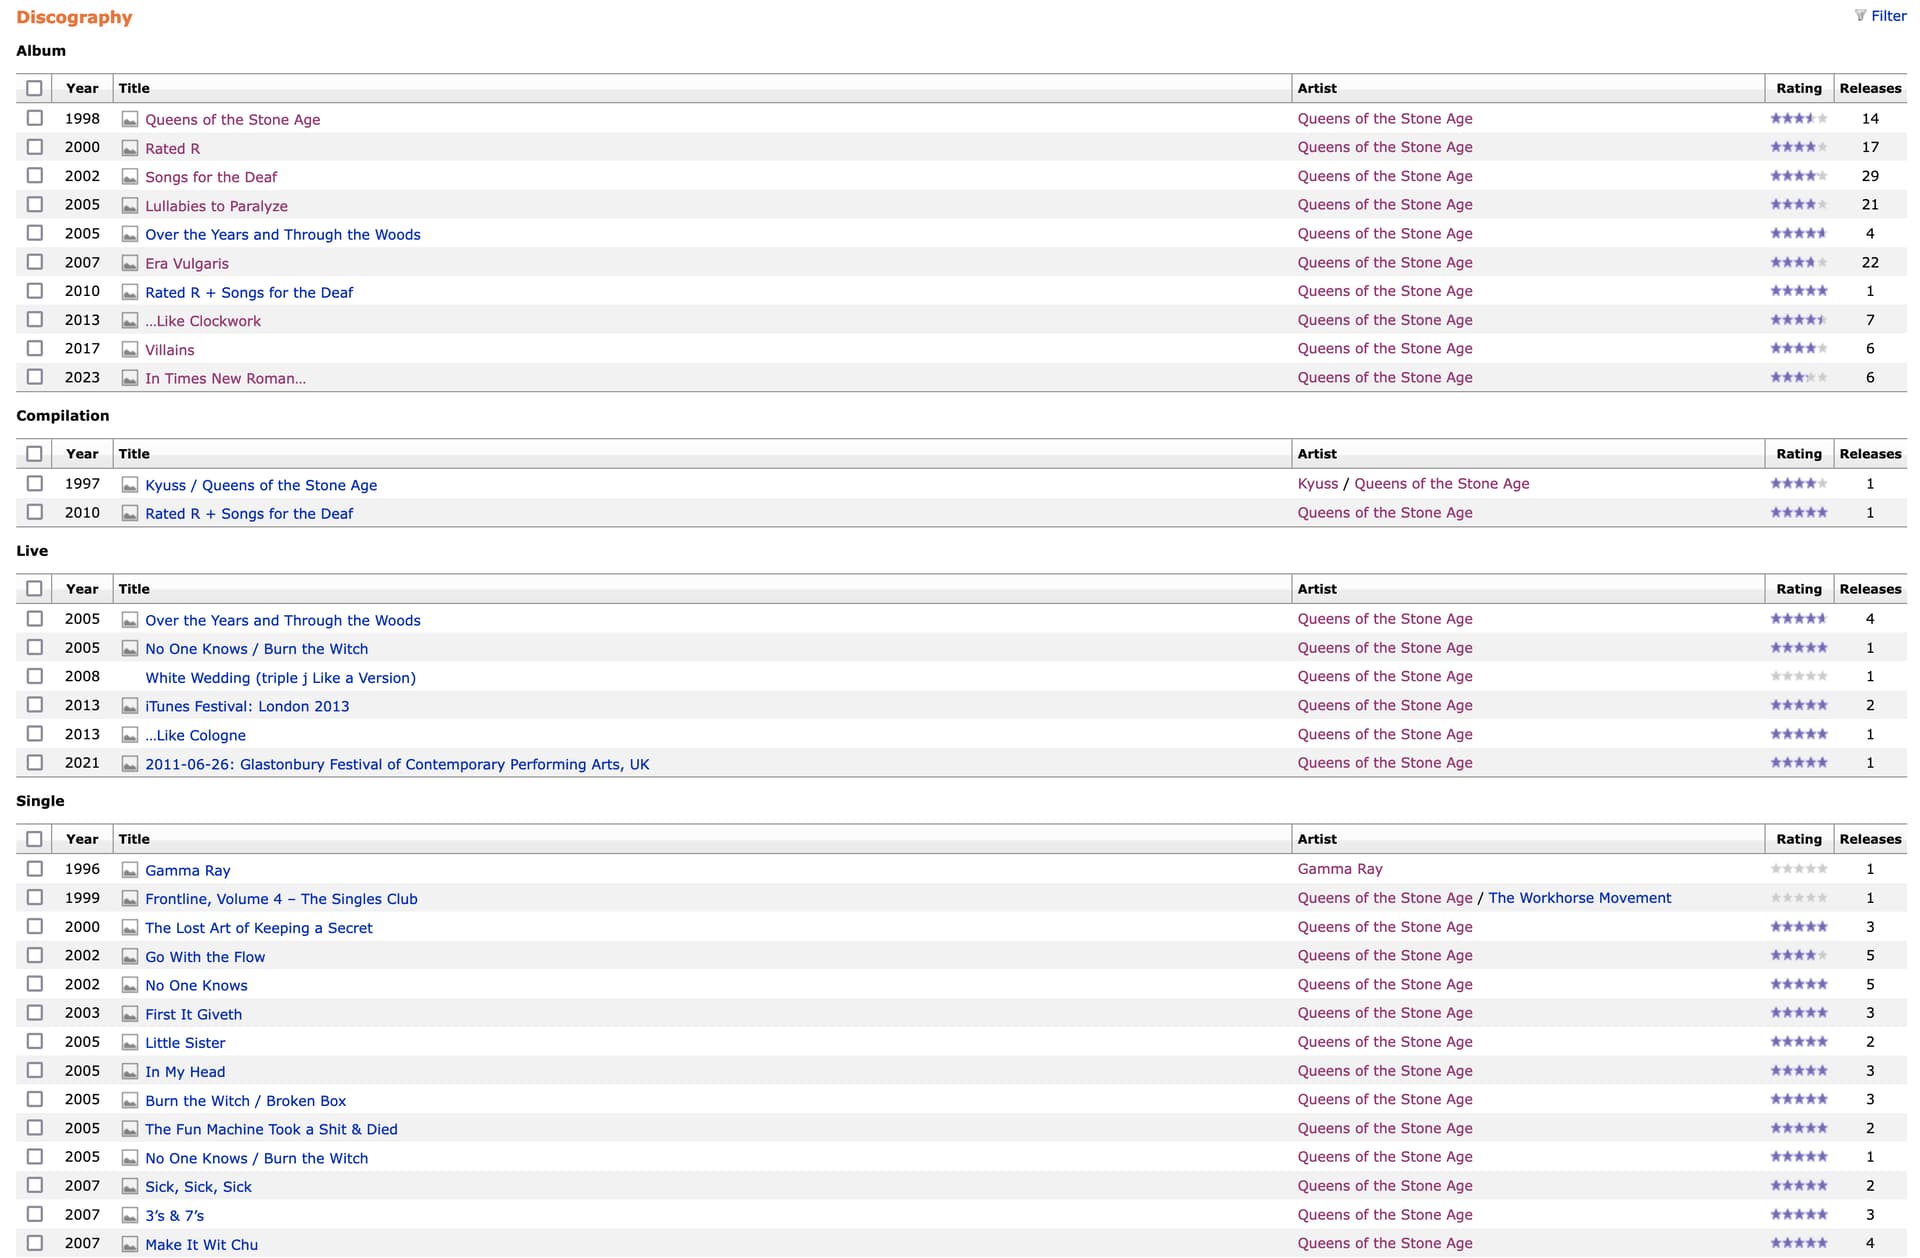Image resolution: width=1920 pixels, height=1258 pixels.
Task: Tick the checkbox for Make It Wit Chu single
Action: coord(35,1243)
